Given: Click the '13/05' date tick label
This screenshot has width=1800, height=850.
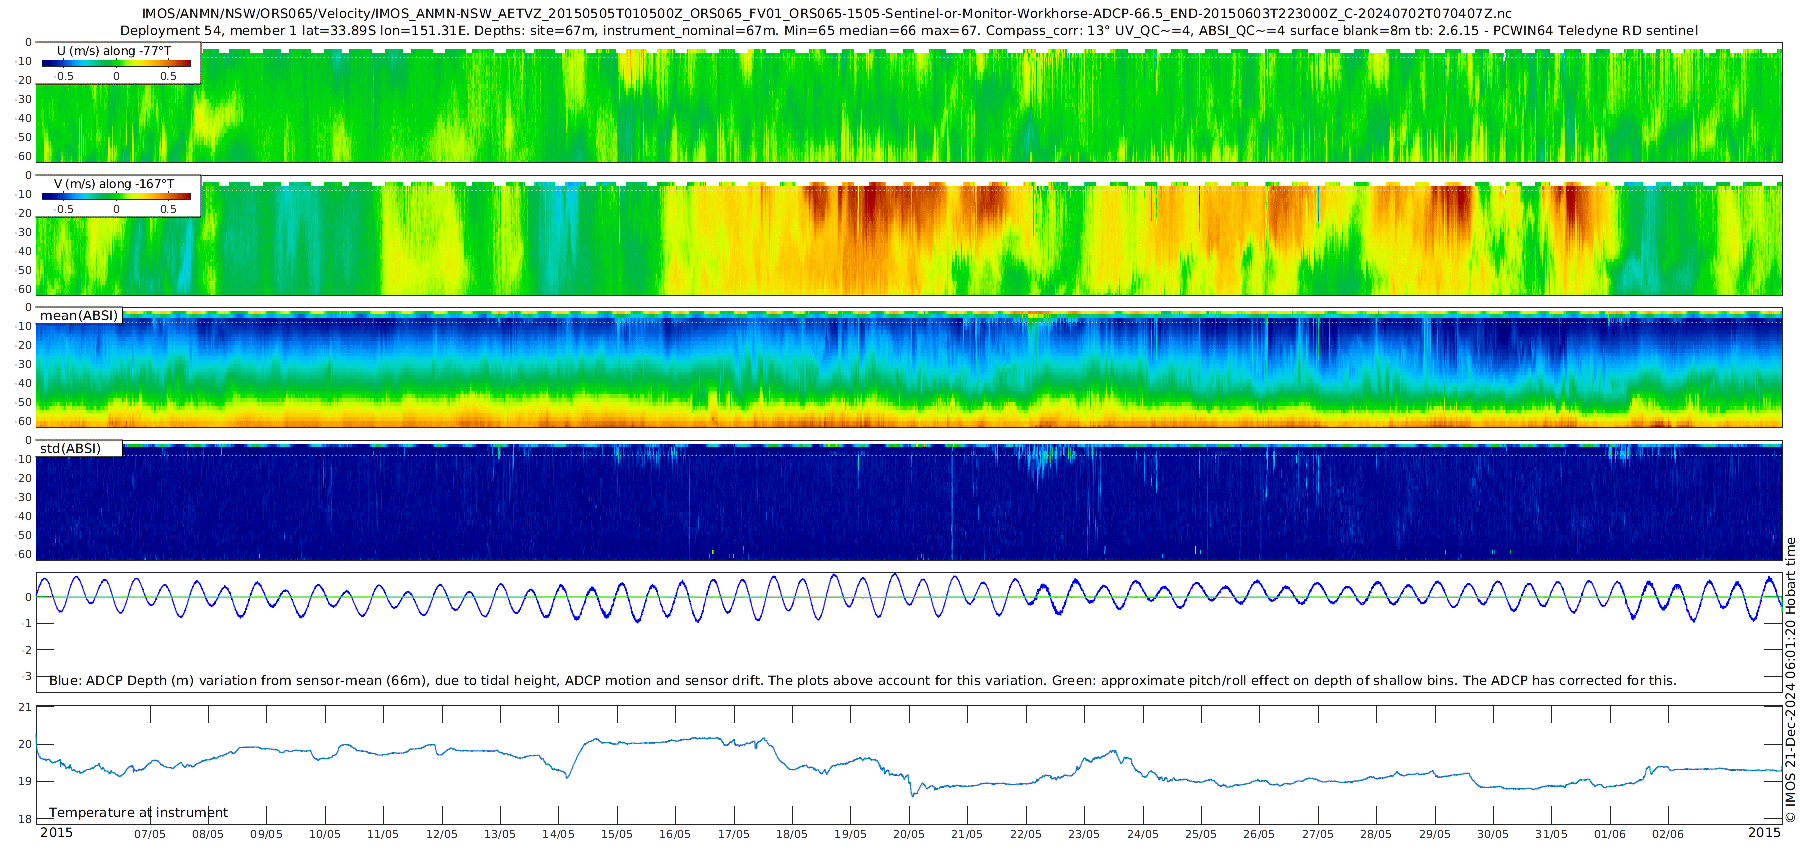Looking at the screenshot, I should [x=500, y=834].
